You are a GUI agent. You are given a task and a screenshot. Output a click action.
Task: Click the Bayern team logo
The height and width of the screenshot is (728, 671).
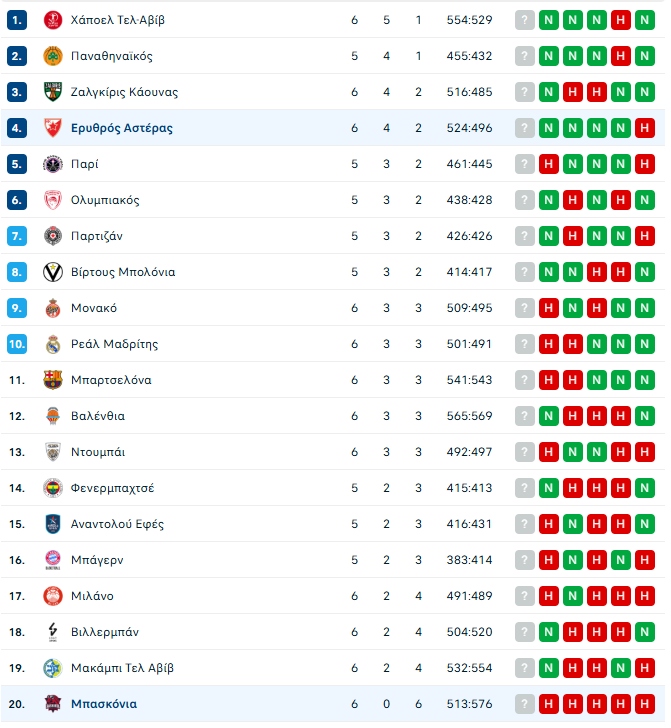[x=53, y=560]
